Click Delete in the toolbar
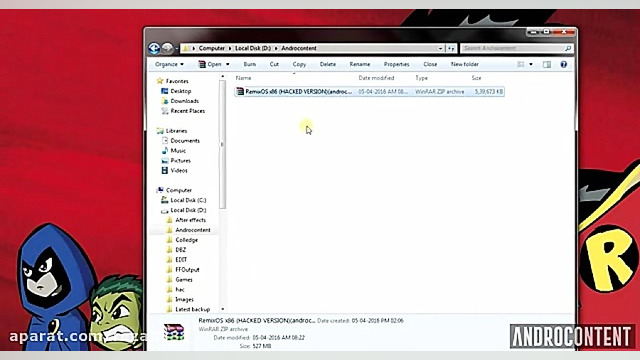The image size is (640, 360). tap(327, 64)
